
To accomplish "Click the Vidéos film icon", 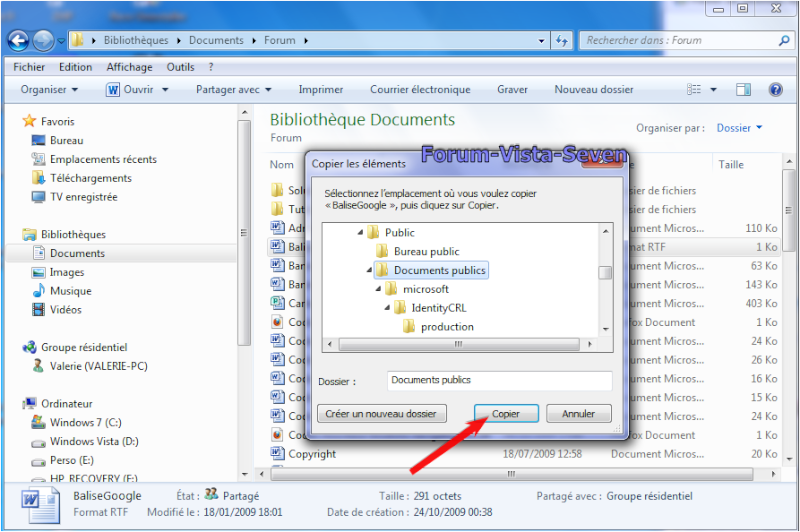I will [x=38, y=310].
